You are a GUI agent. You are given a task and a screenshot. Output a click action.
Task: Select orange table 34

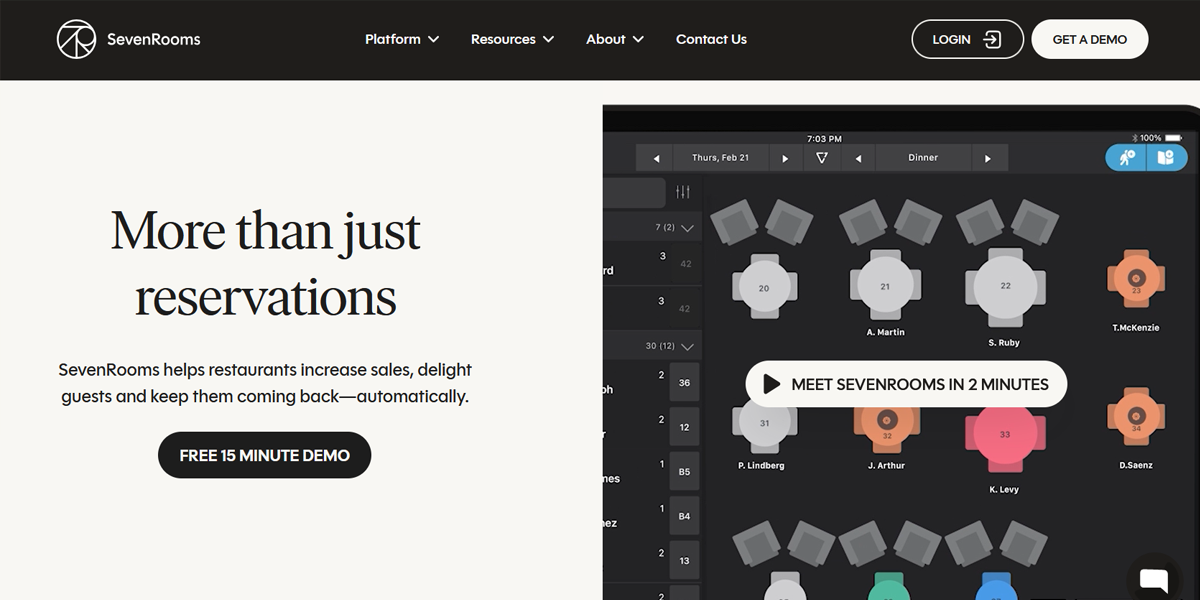pyautogui.click(x=1136, y=415)
